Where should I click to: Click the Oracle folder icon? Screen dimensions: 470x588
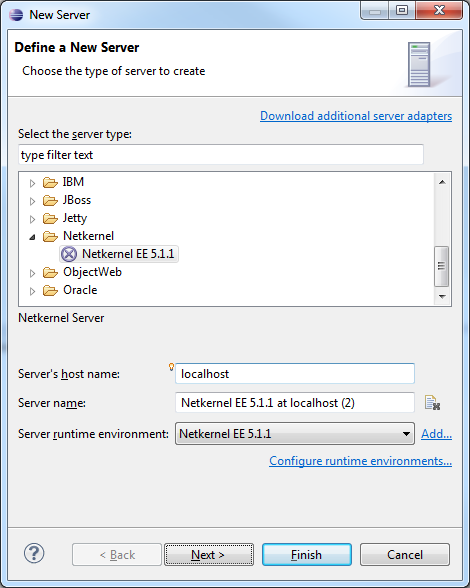coord(50,290)
